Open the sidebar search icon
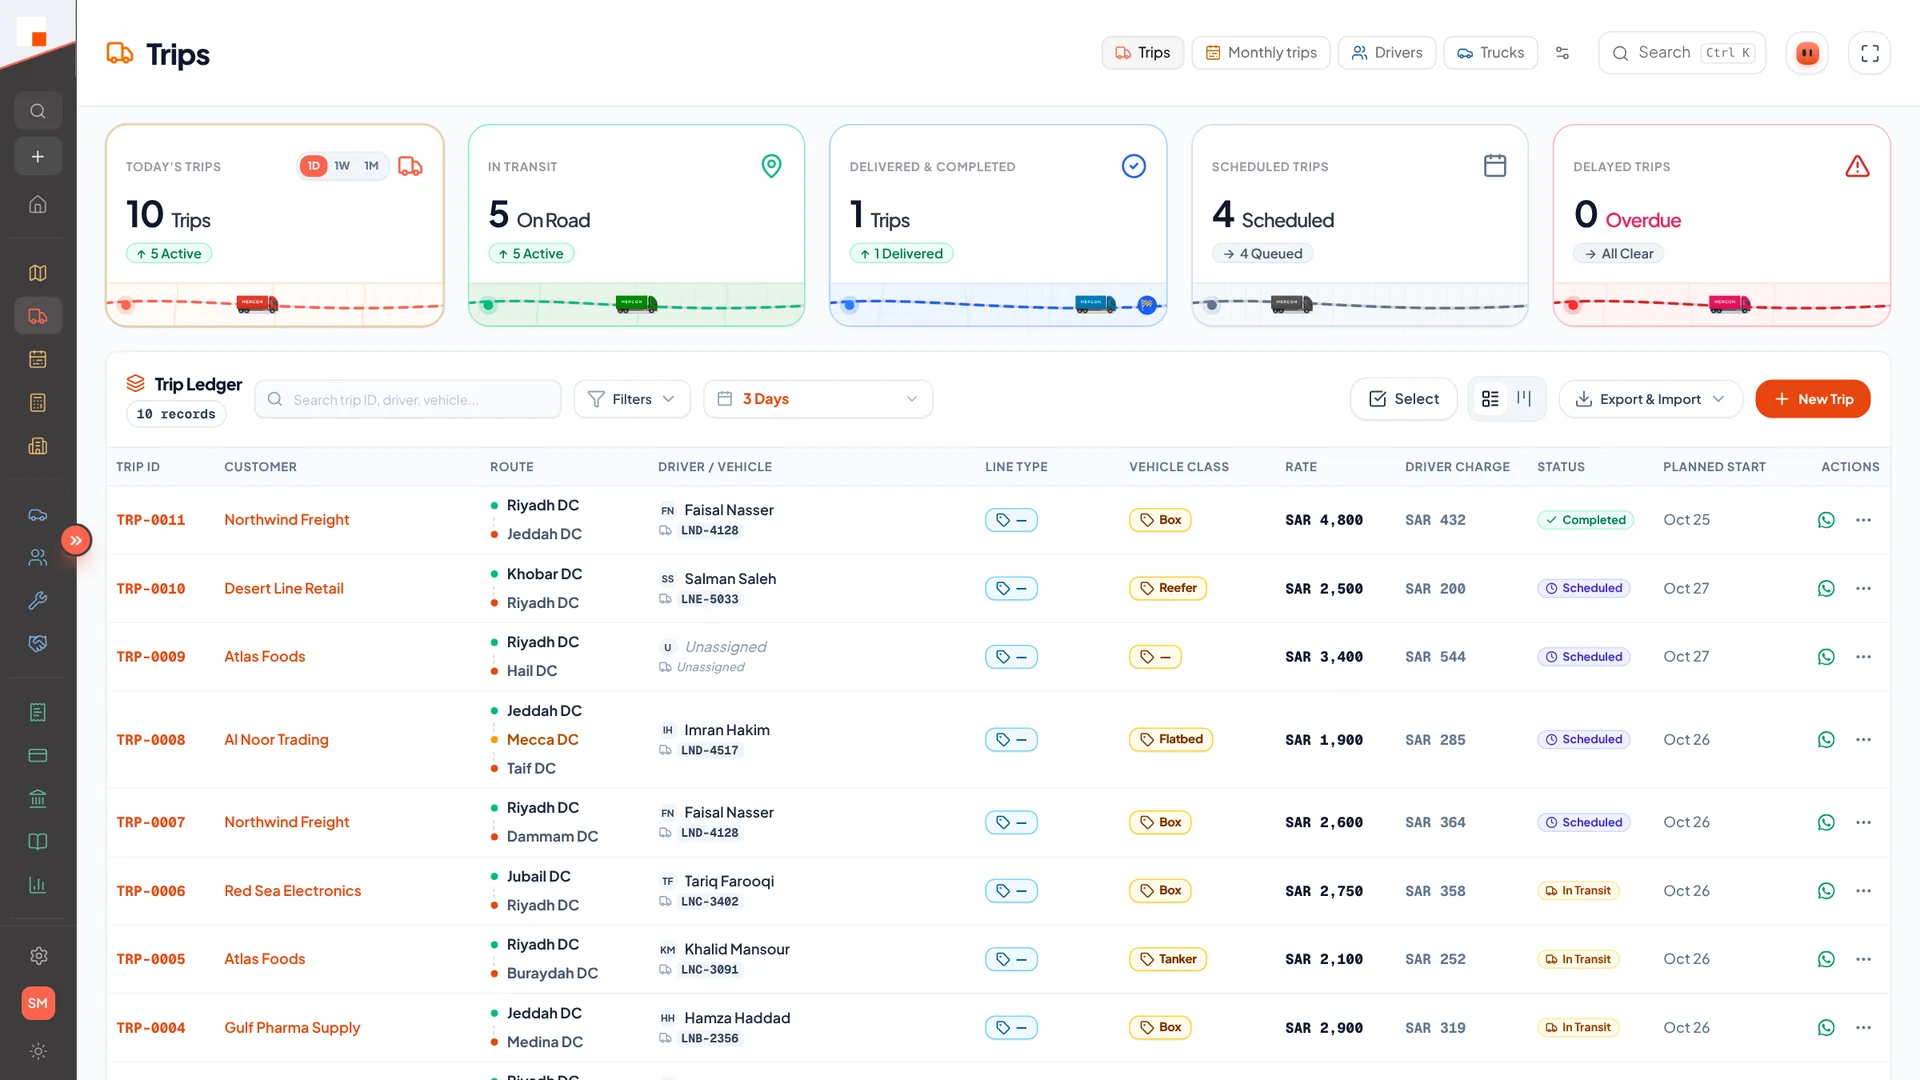Image resolution: width=1920 pixels, height=1080 pixels. (x=38, y=111)
